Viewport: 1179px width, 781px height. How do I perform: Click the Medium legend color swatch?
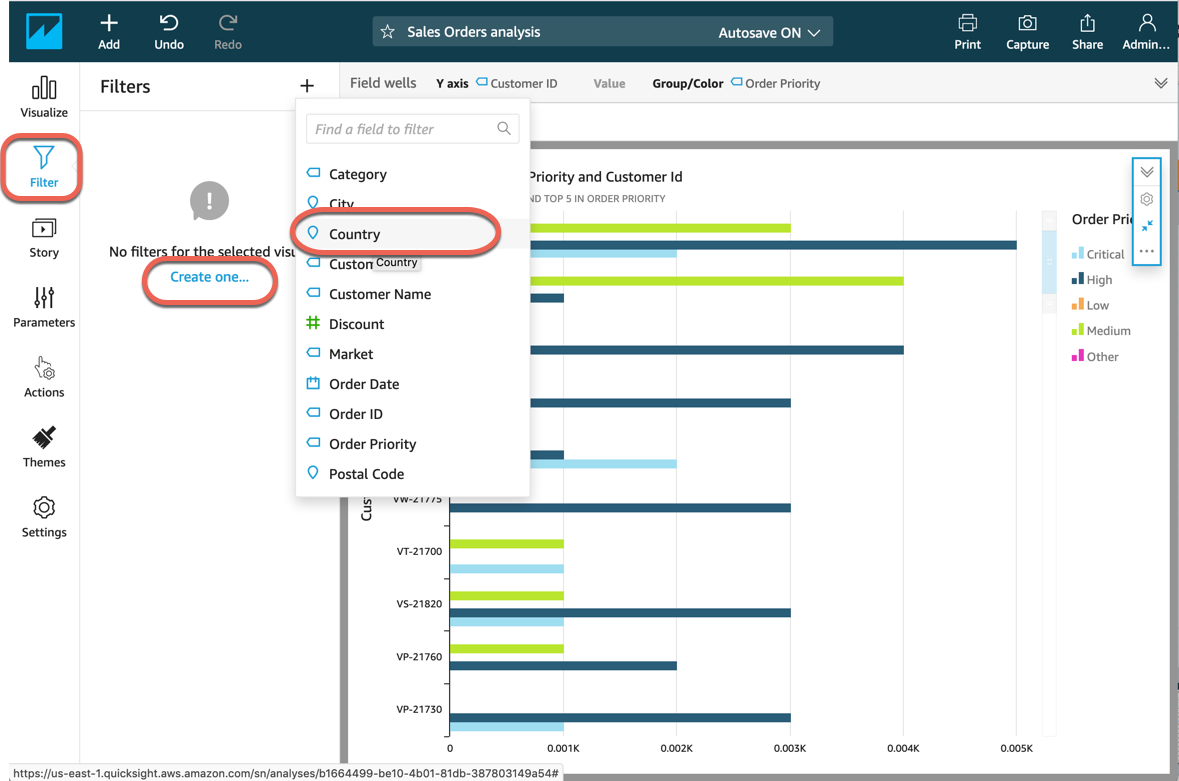tap(1077, 330)
